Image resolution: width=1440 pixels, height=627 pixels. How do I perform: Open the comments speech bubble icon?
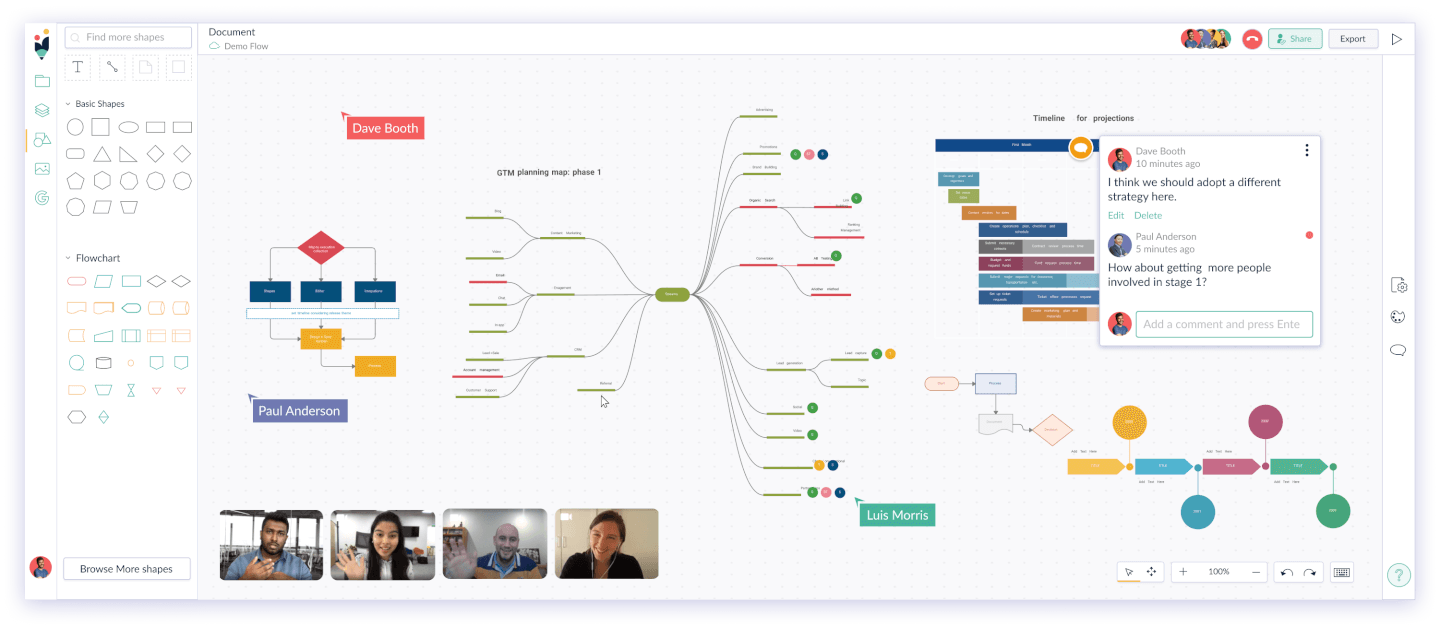pyautogui.click(x=1399, y=350)
